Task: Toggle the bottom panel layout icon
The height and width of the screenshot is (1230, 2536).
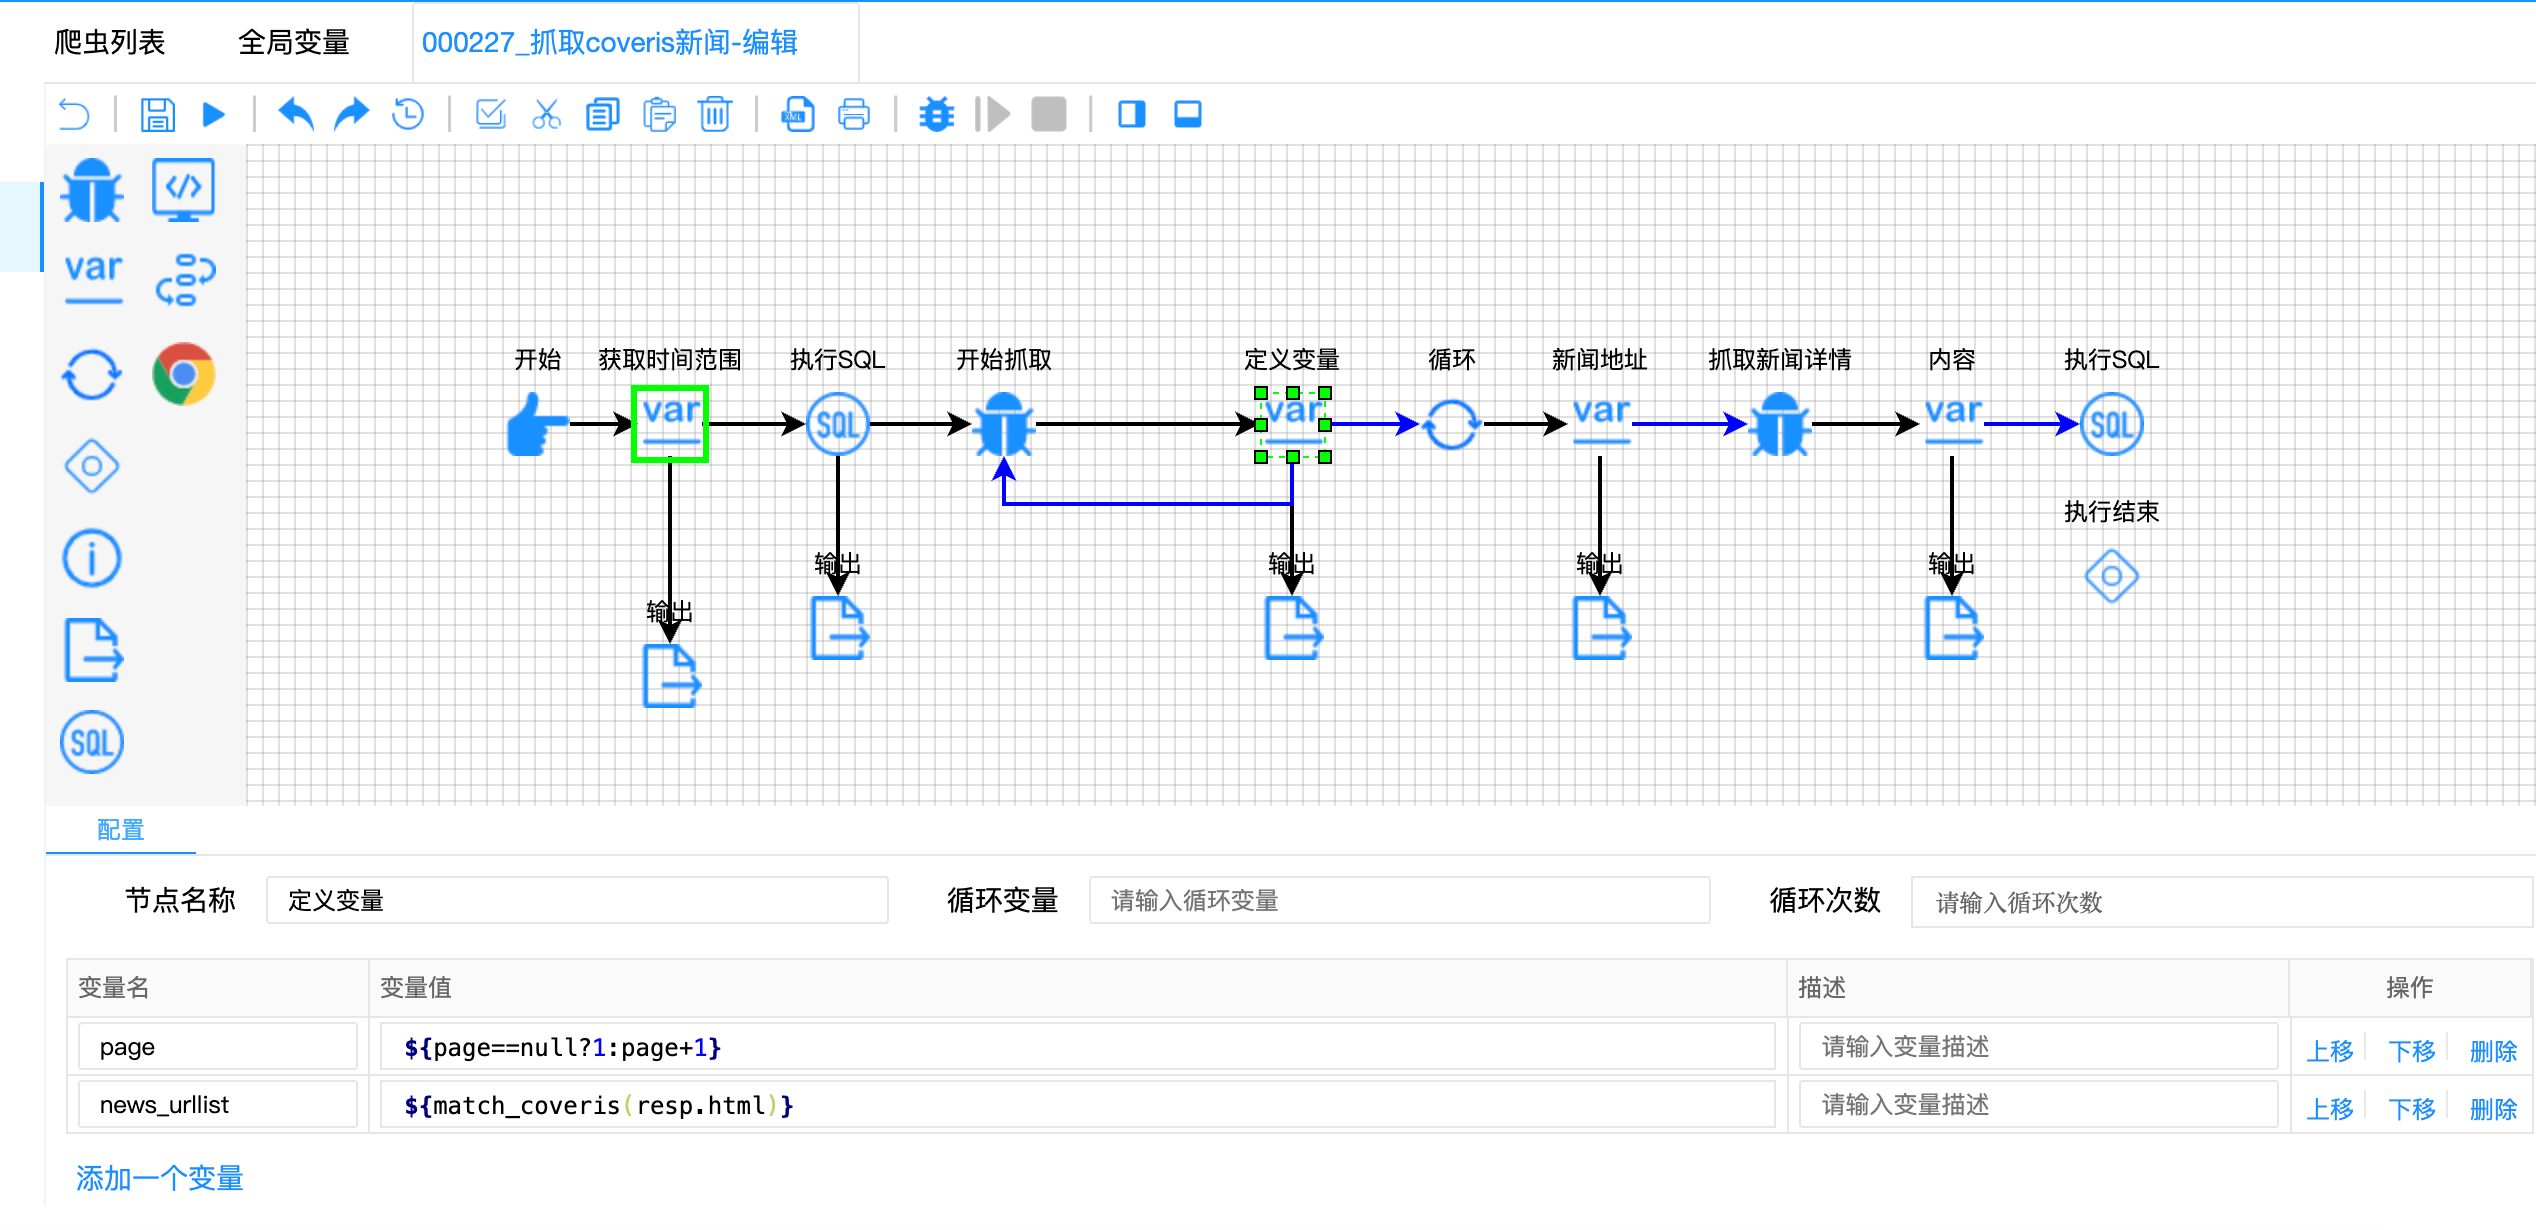Action: [x=1187, y=115]
